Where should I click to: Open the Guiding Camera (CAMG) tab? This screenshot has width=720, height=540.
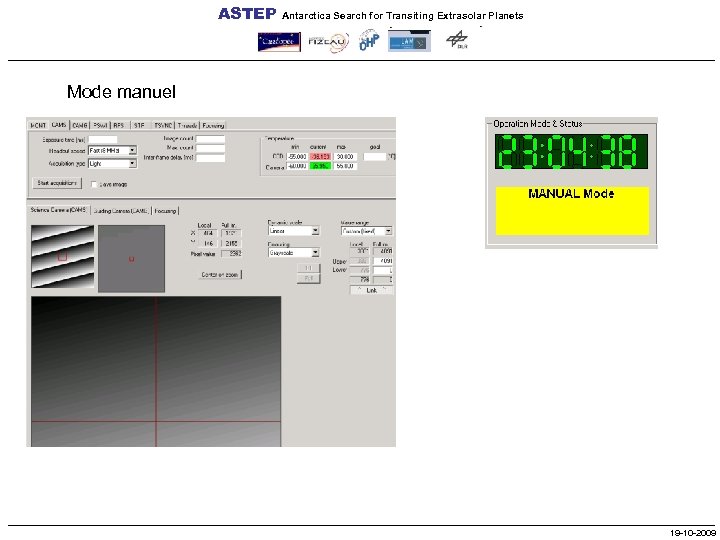tap(121, 211)
